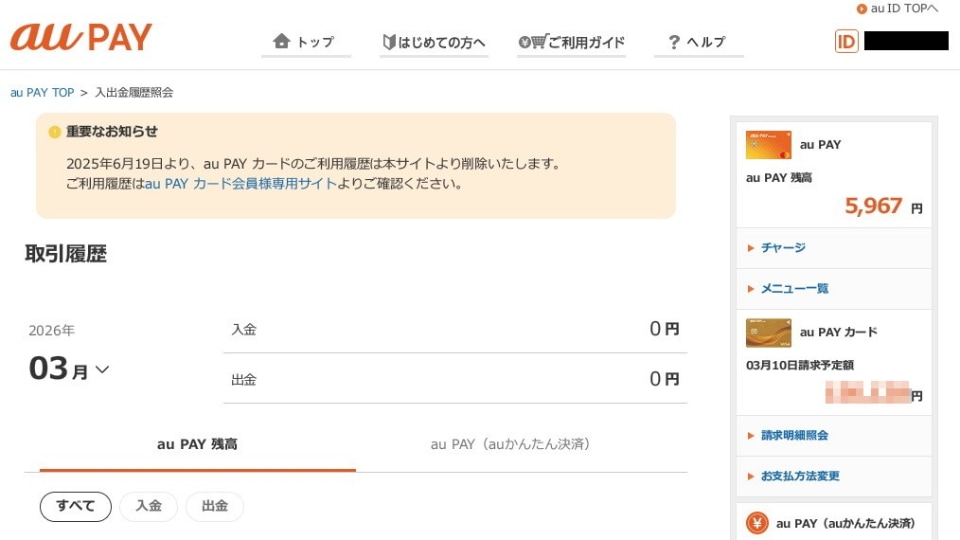Click the question mark help icon
Screen dimensions: 960x540
tap(674, 42)
